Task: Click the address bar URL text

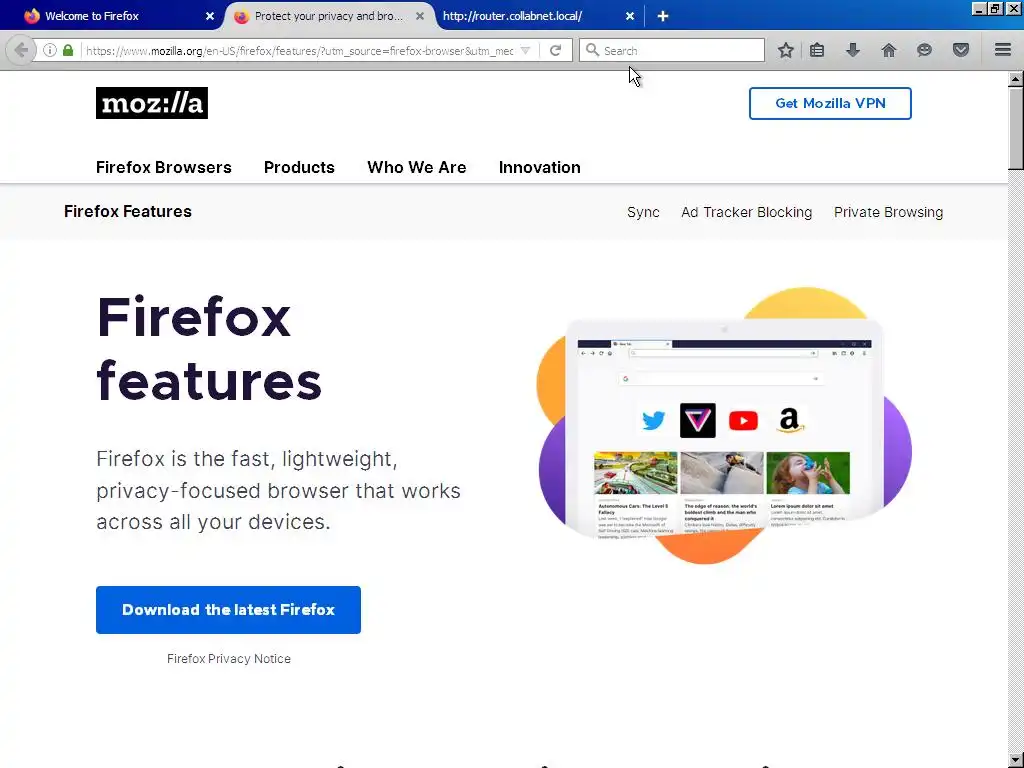Action: coord(300,50)
